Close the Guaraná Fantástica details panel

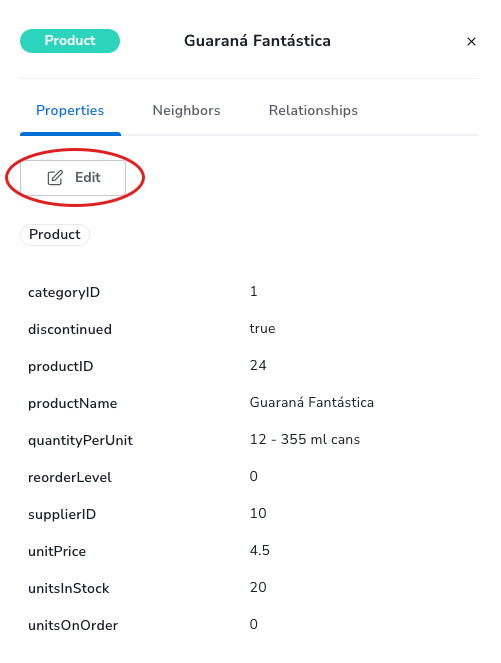pyautogui.click(x=471, y=41)
